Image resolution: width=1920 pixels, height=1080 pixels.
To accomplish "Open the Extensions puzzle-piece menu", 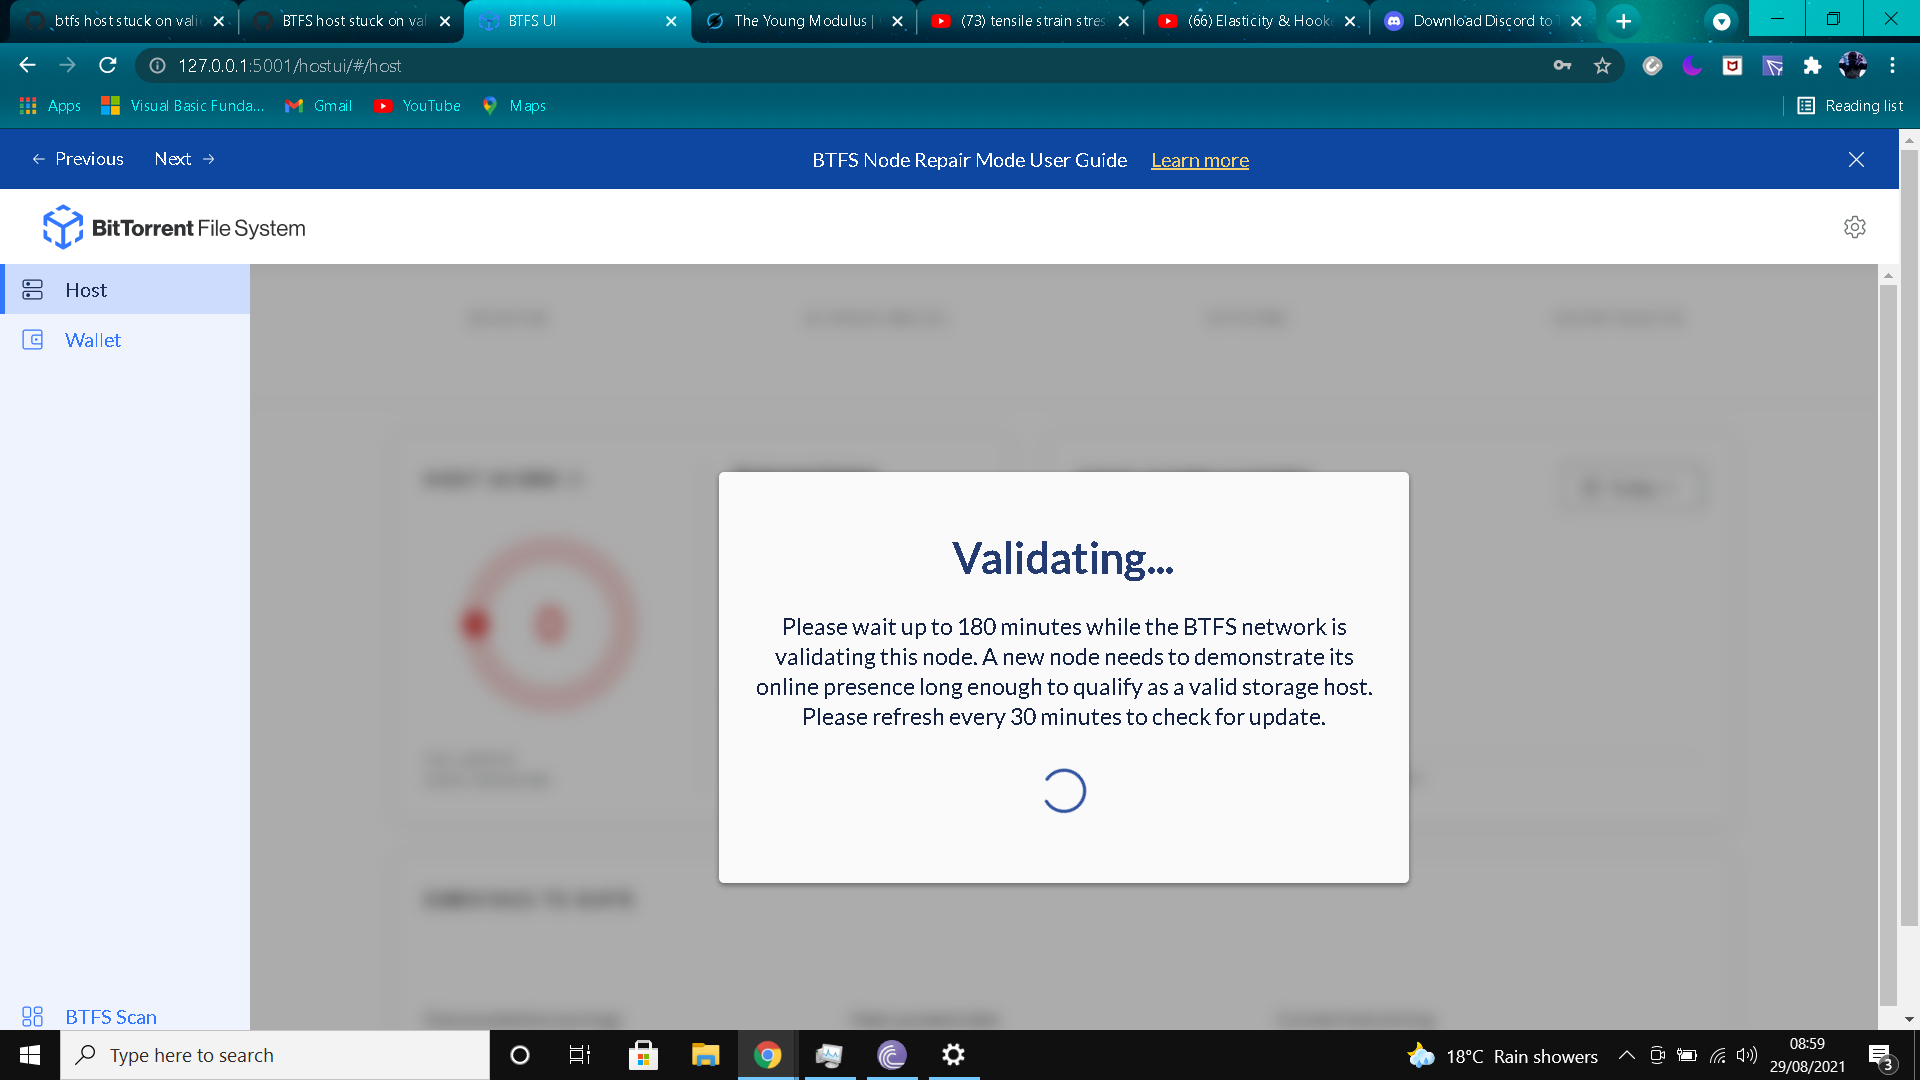I will (1812, 65).
